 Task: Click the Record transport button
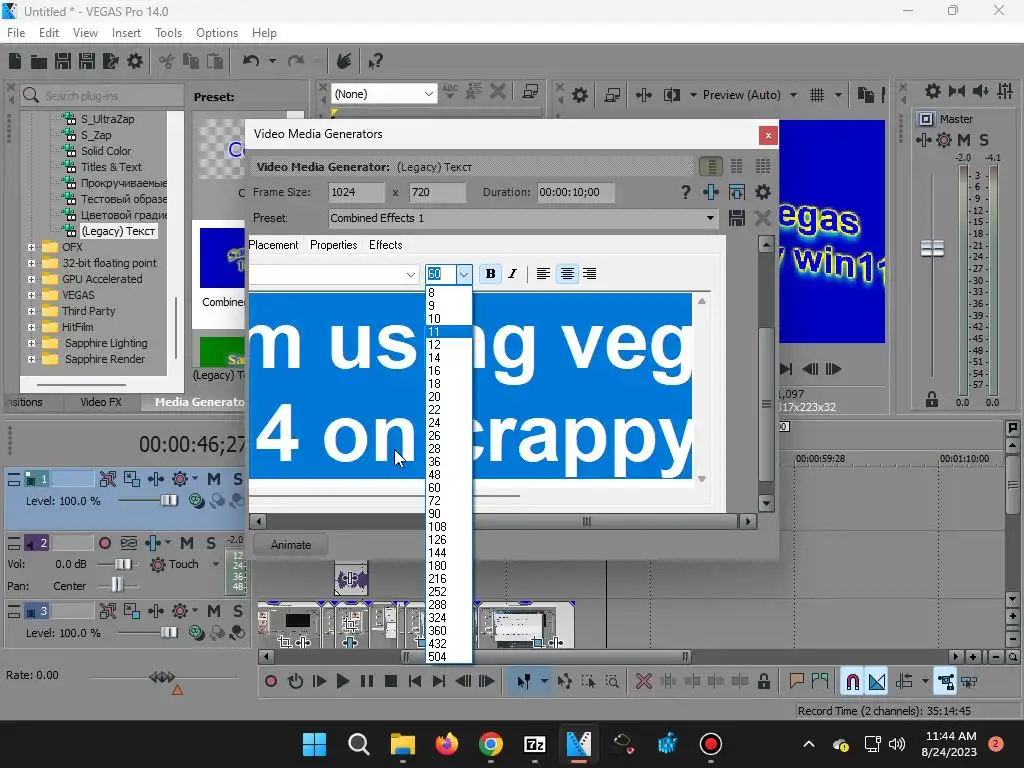coord(270,682)
